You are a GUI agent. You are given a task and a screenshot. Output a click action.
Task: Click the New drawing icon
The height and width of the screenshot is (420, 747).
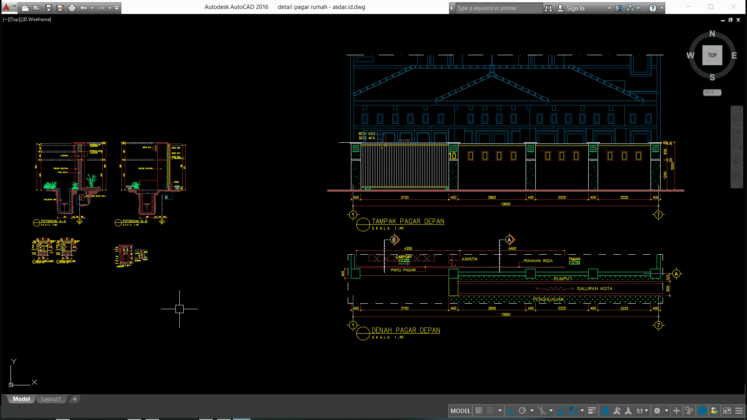[x=25, y=8]
